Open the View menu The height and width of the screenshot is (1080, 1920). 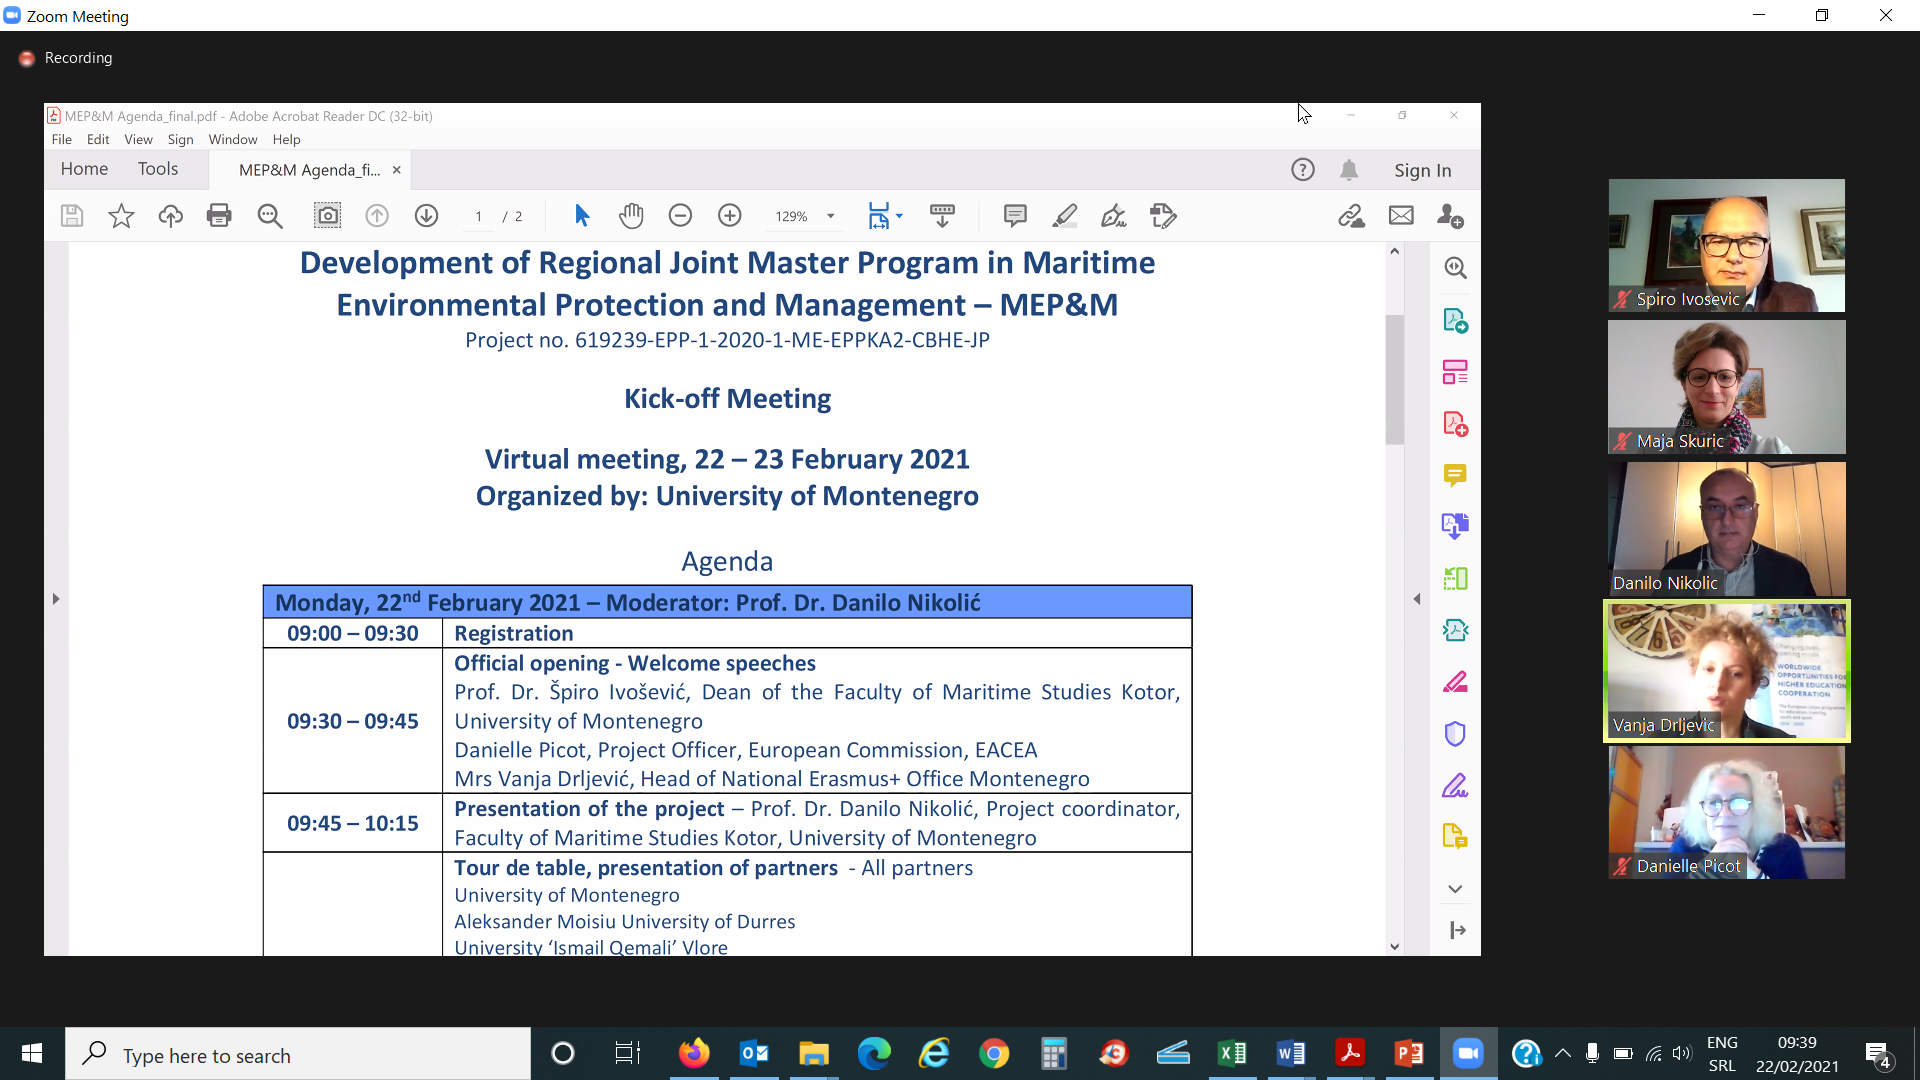pyautogui.click(x=138, y=140)
